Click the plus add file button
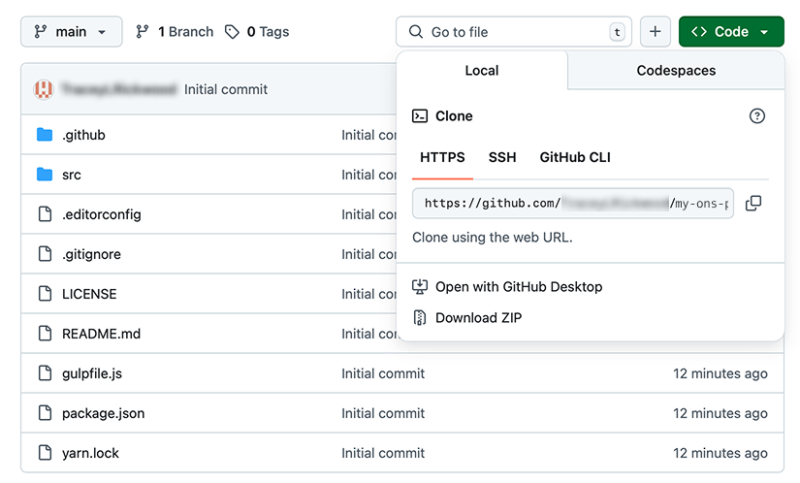Image resolution: width=800 pixels, height=483 pixels. coord(655,32)
